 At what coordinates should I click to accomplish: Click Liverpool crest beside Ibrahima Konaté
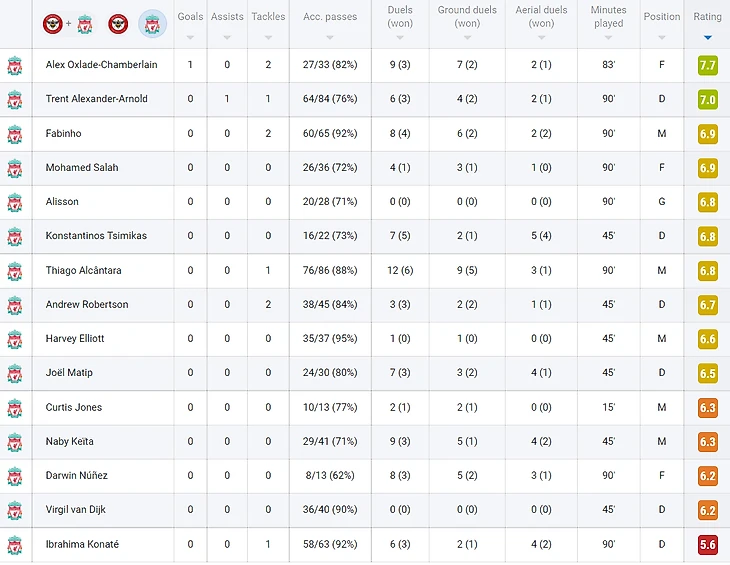14,545
